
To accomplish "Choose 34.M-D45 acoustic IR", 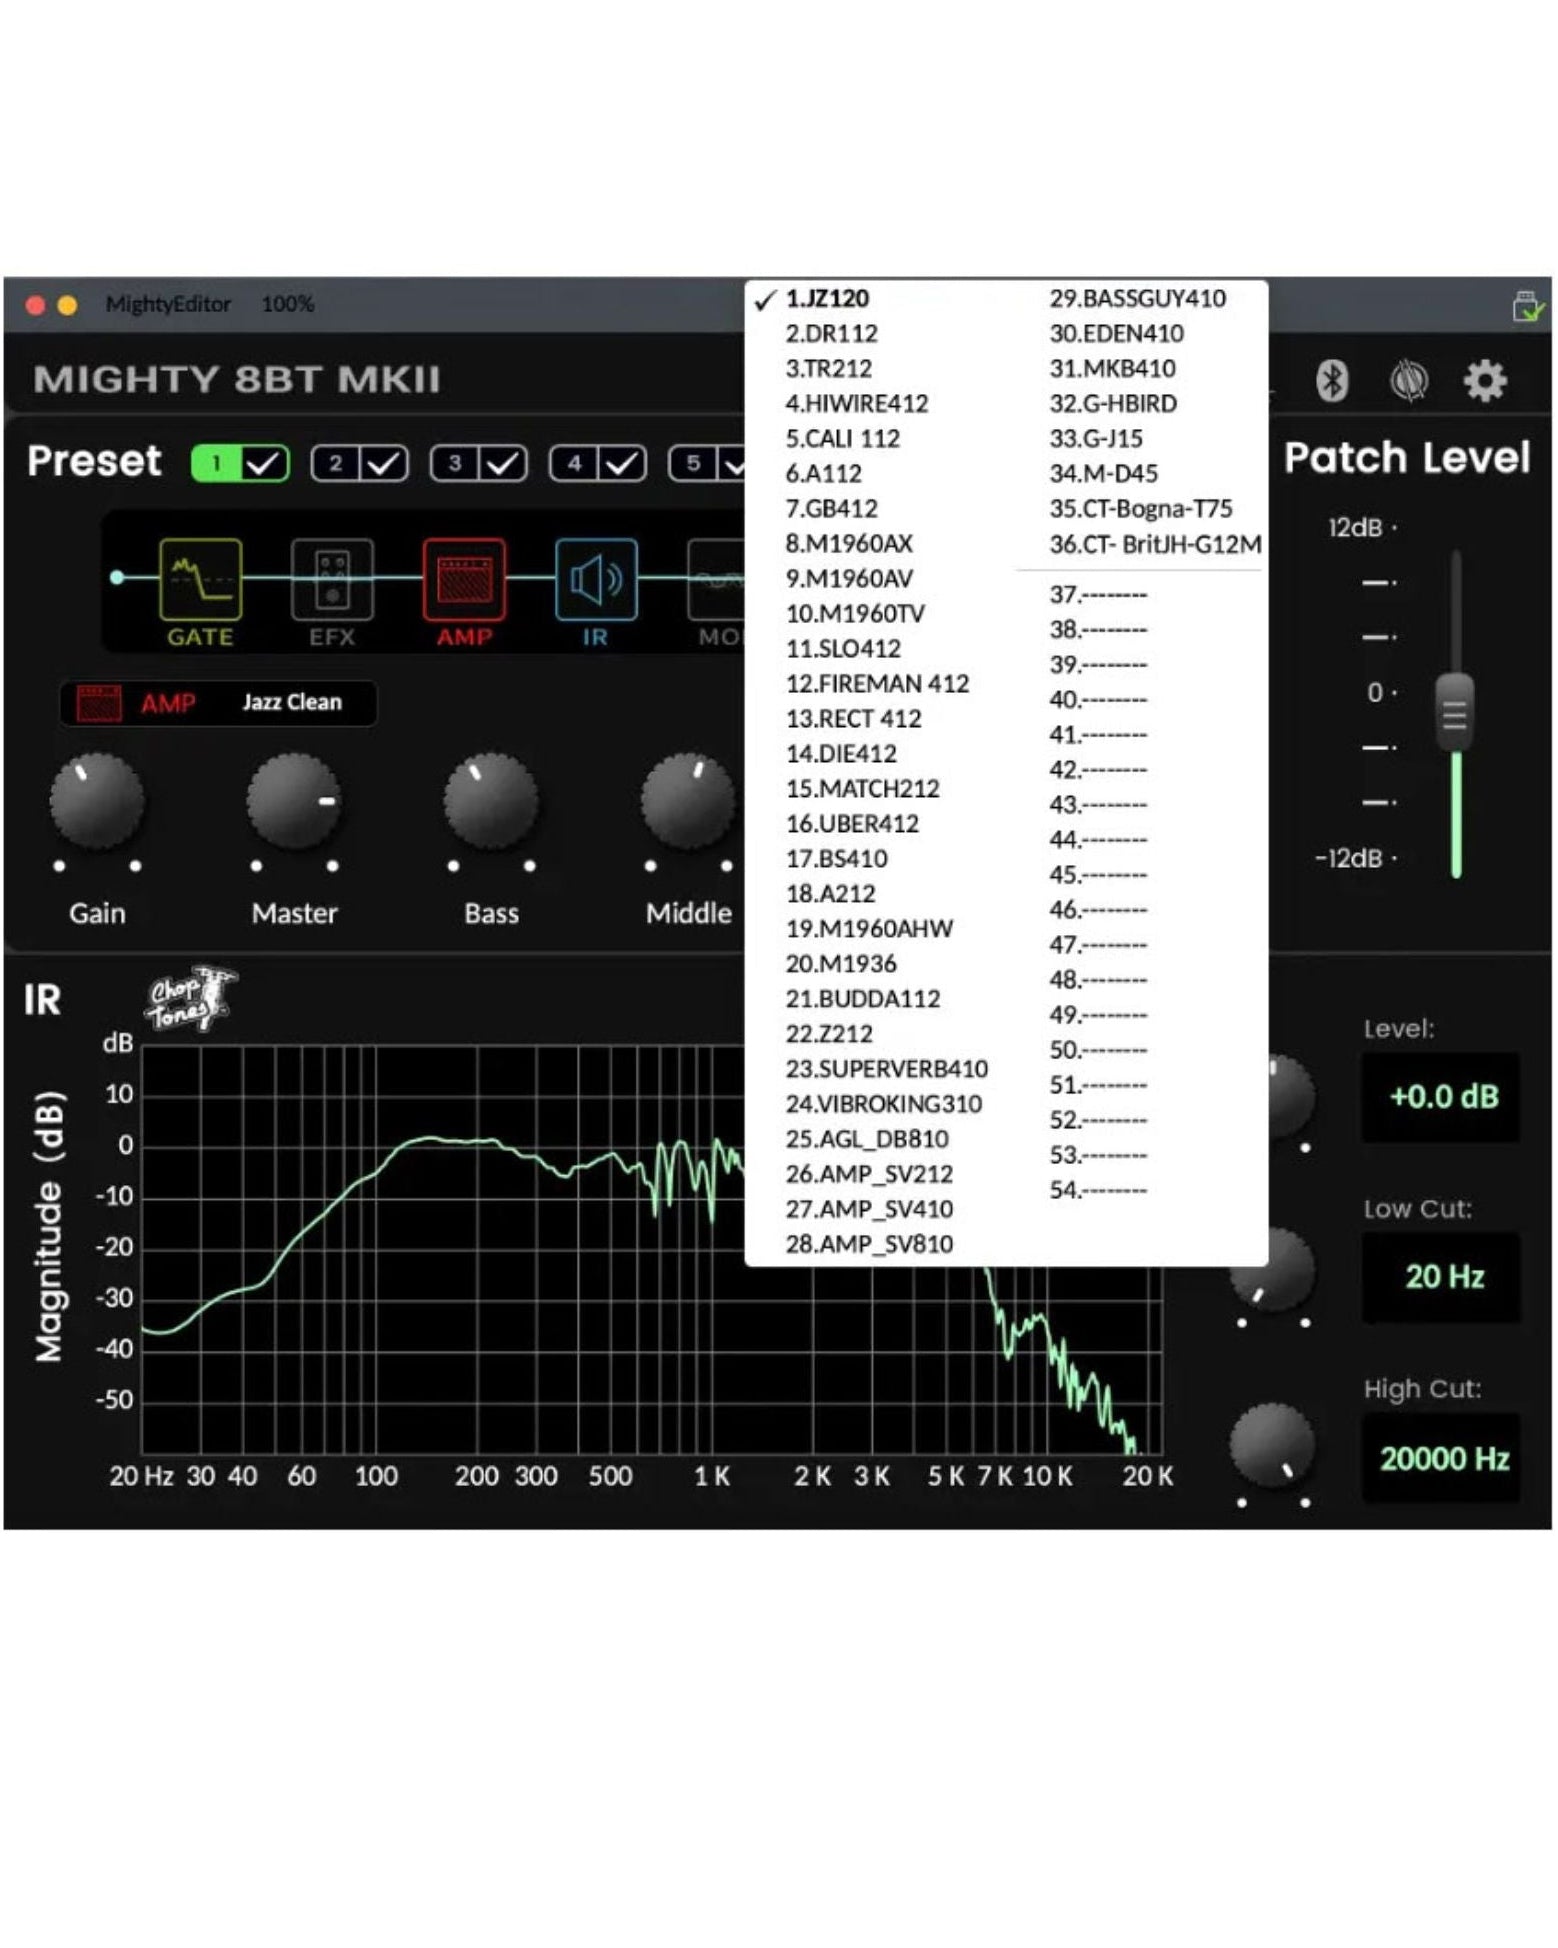I will (x=1103, y=474).
